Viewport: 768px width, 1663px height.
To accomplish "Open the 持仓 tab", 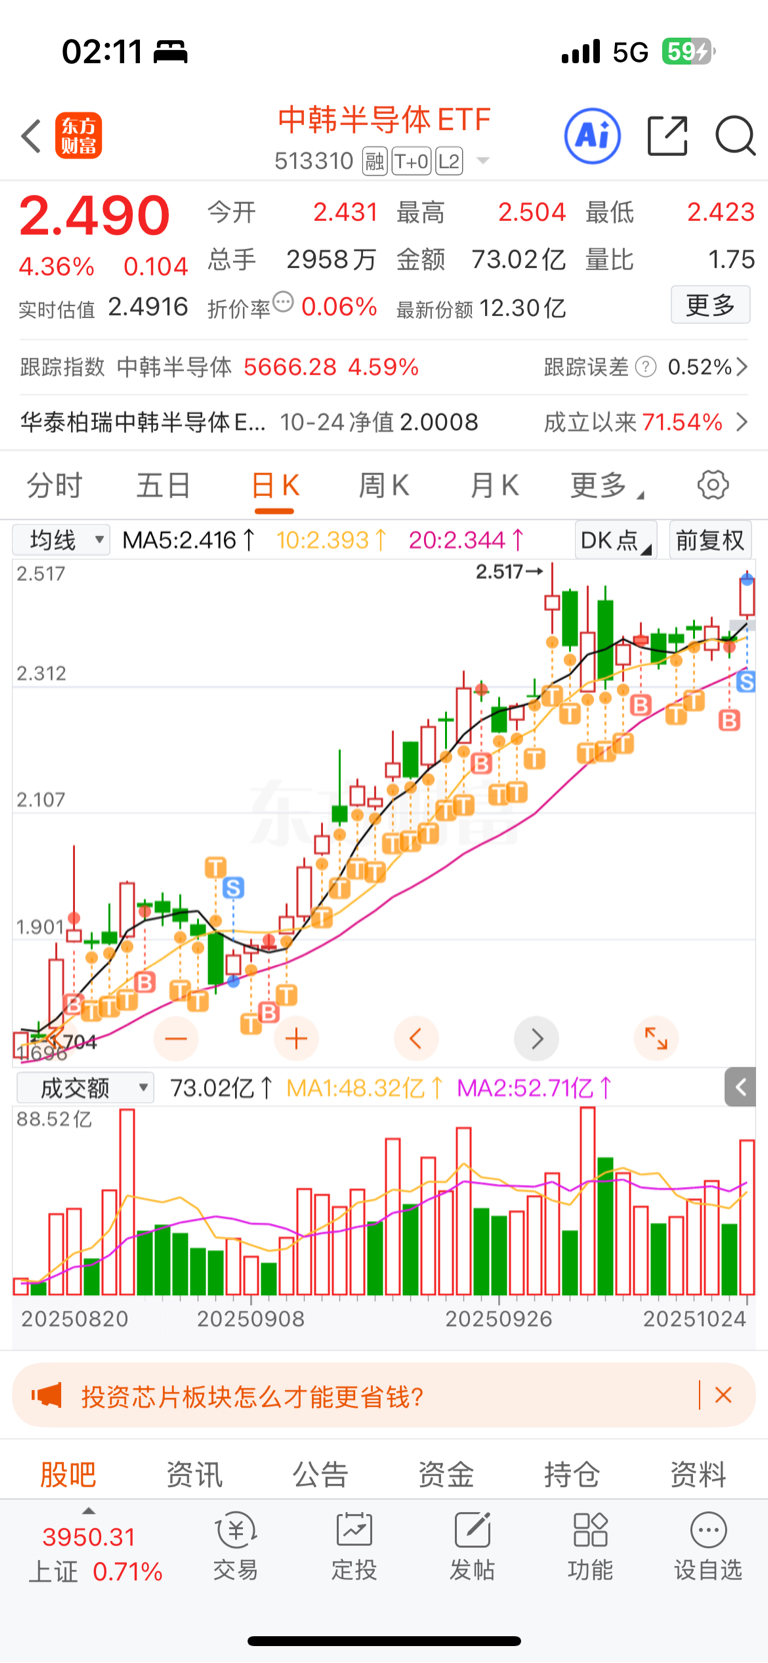I will (x=572, y=1474).
